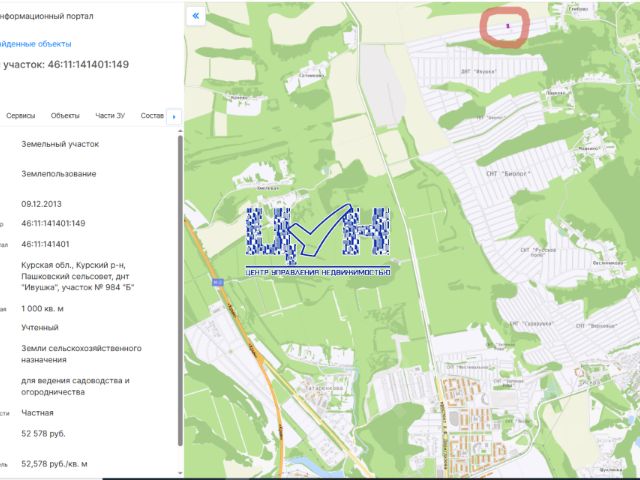Switch to the 'Объекты' tab
This screenshot has width=640, height=480.
65,116
